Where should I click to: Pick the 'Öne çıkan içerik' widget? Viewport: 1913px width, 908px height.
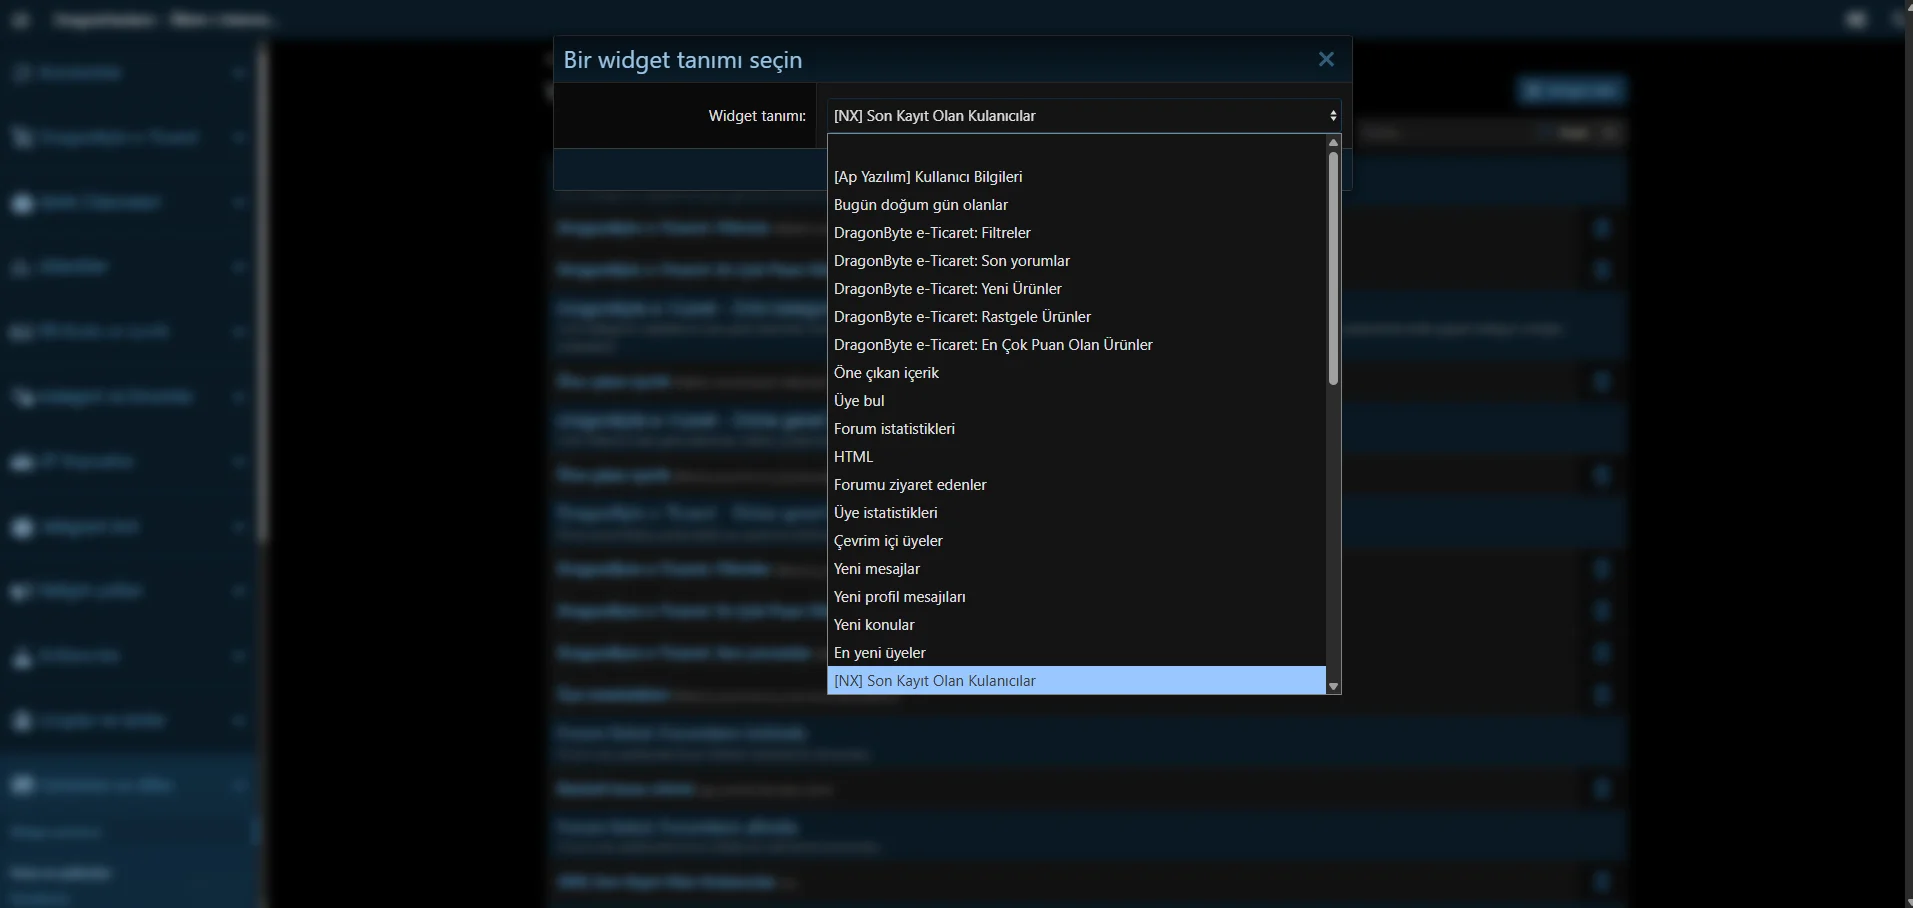coord(886,373)
